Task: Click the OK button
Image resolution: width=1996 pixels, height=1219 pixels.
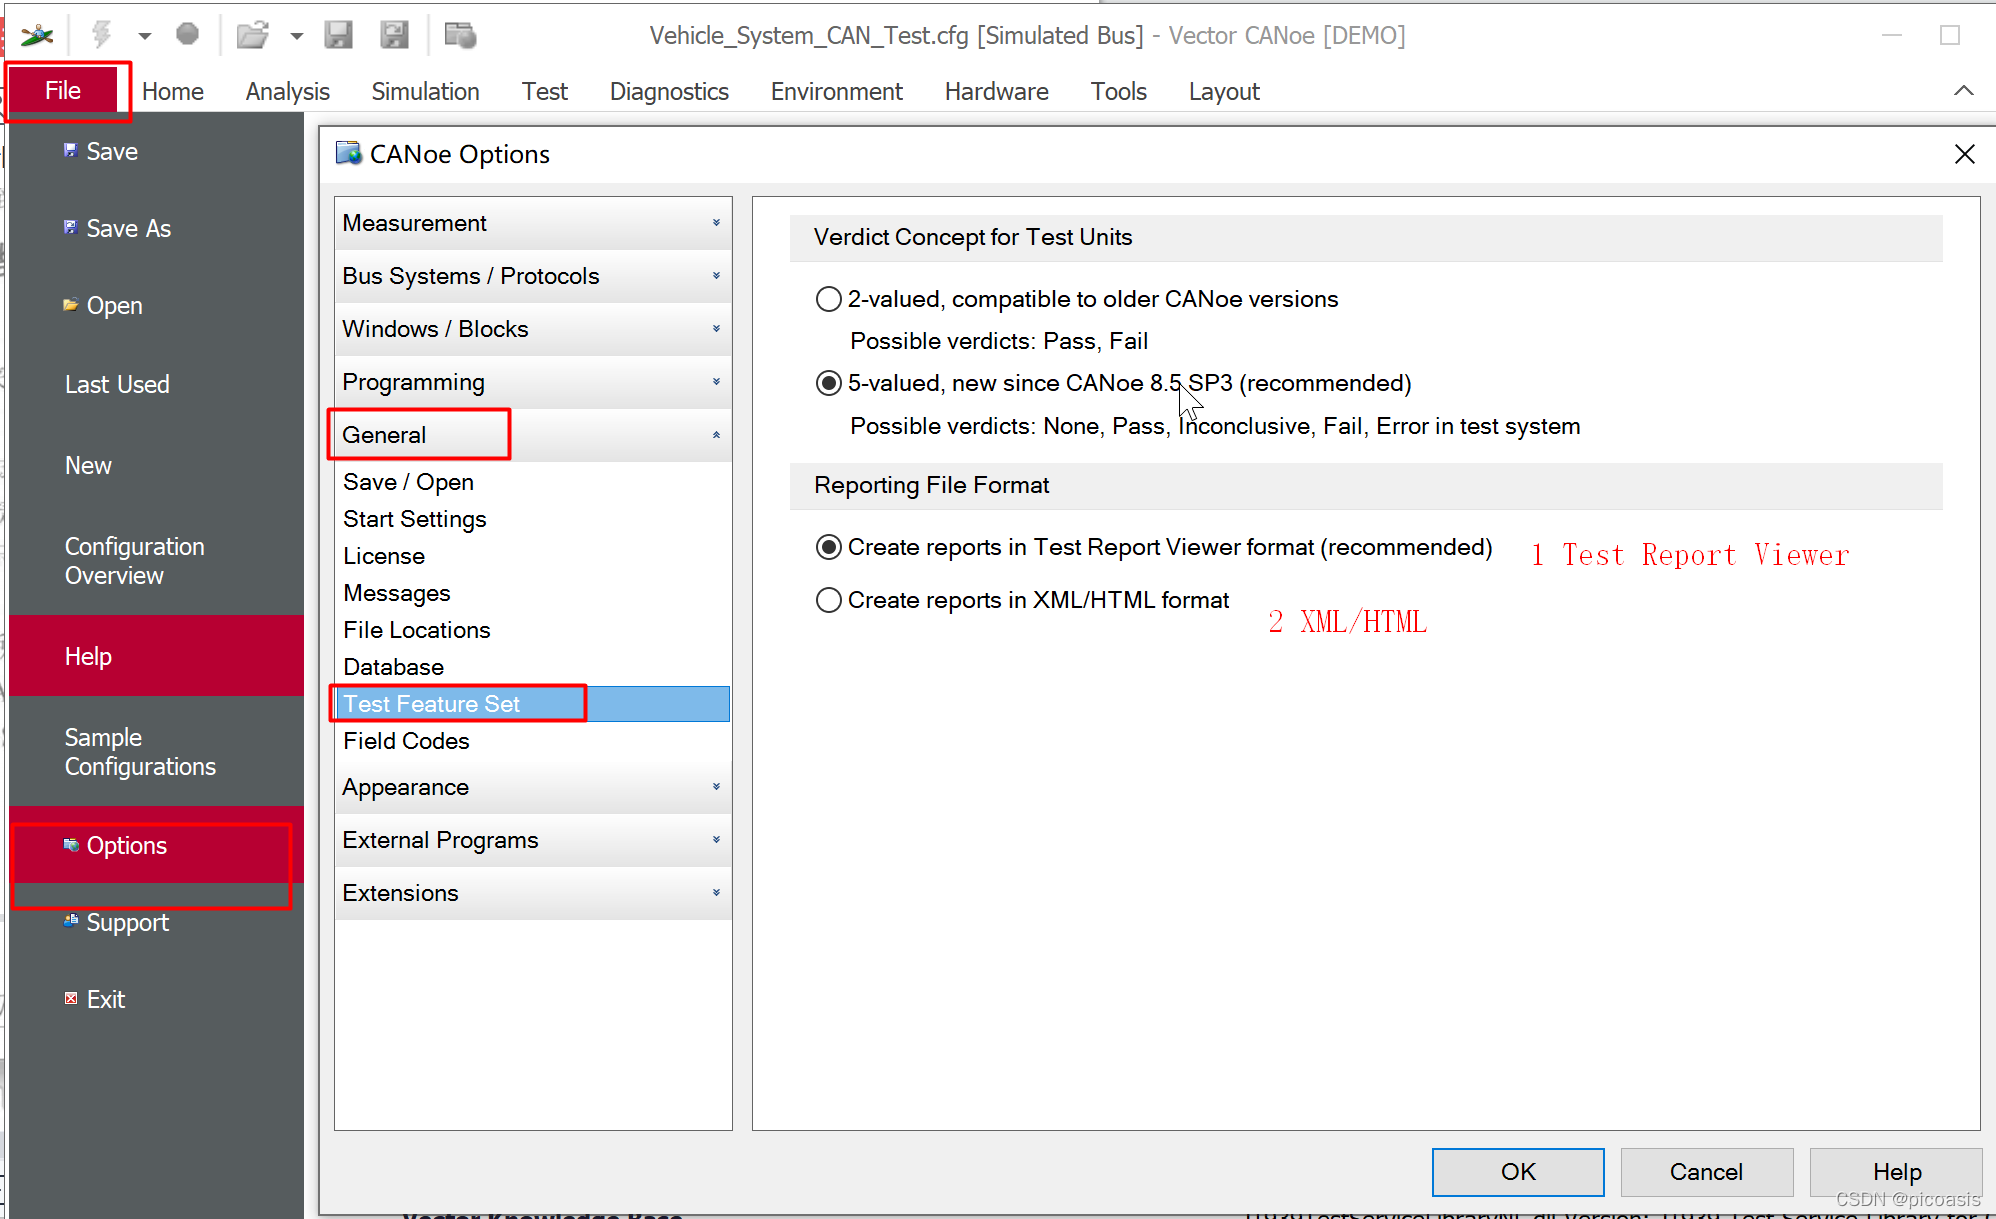Action: [1517, 1171]
